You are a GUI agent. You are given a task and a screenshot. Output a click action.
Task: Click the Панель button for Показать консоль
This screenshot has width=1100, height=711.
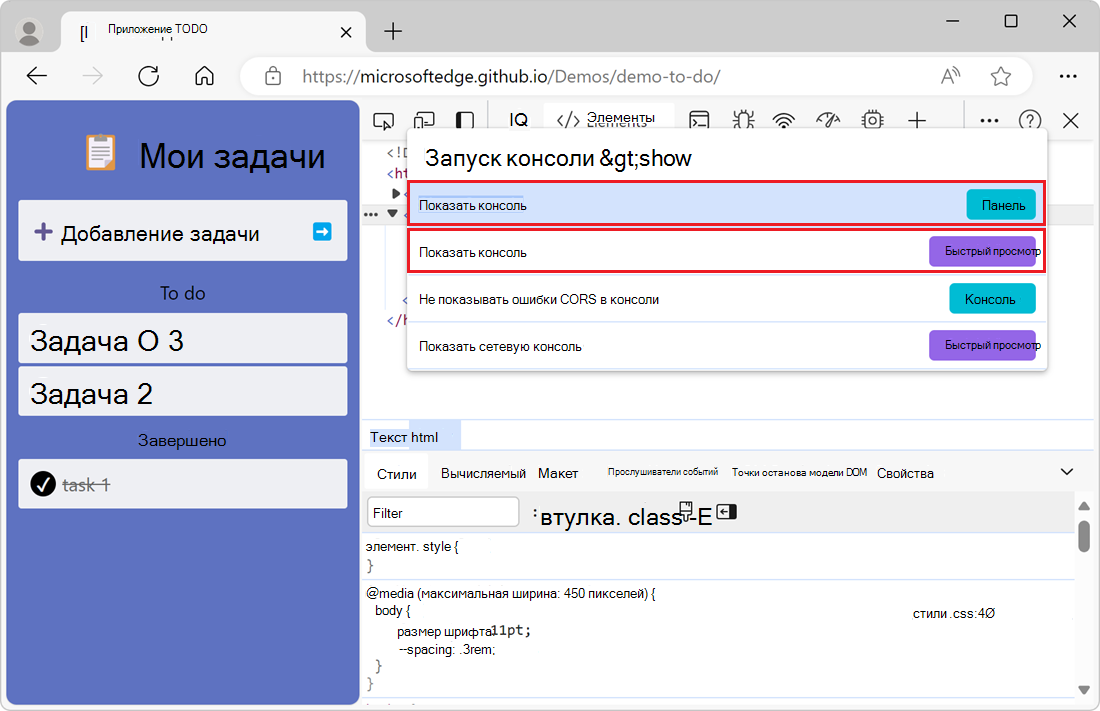coord(999,203)
